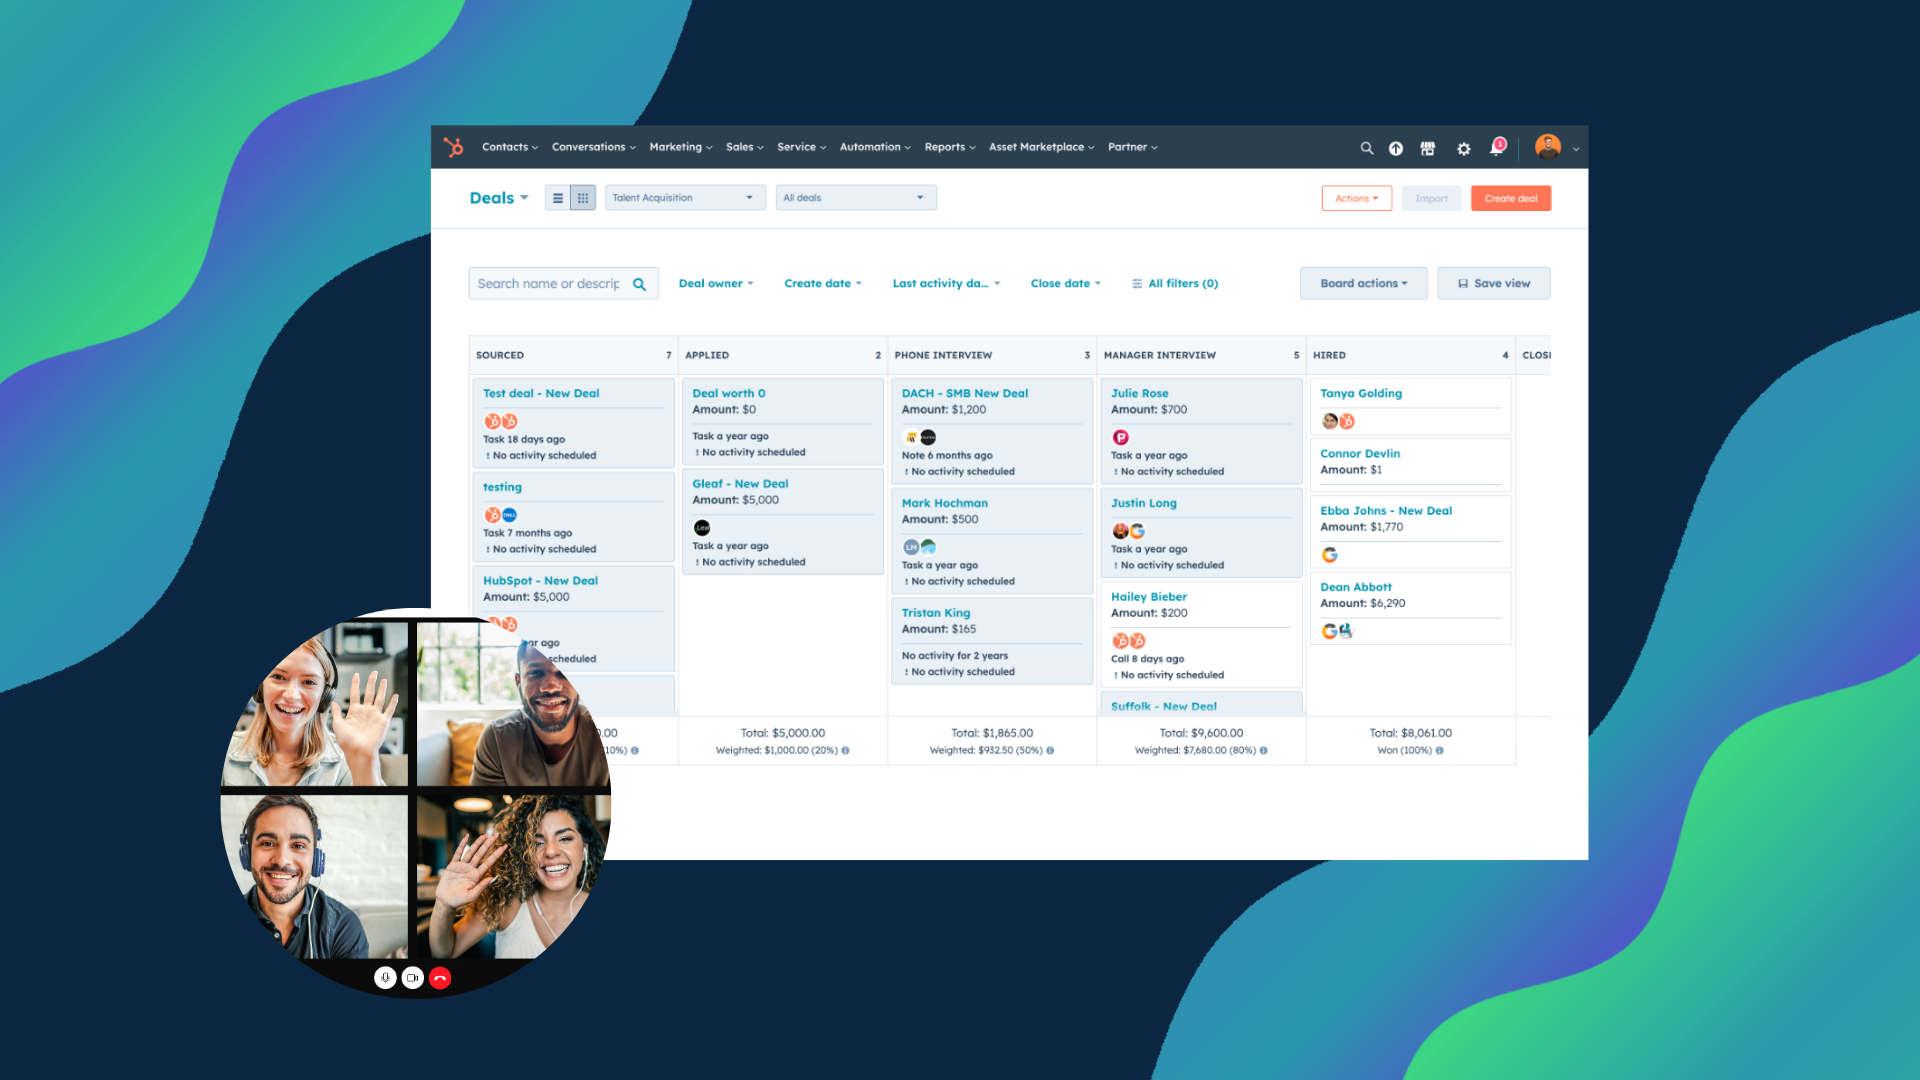Switch to list view icon

click(x=558, y=198)
